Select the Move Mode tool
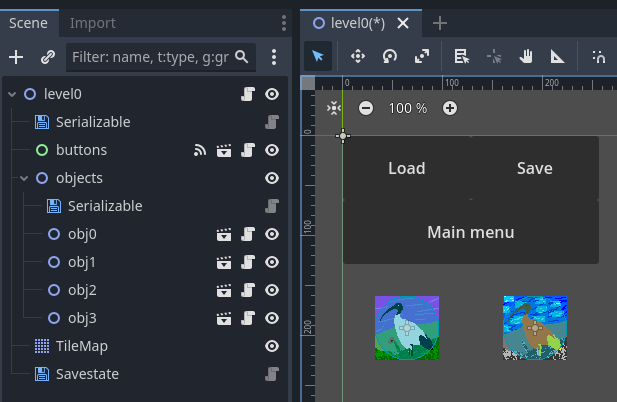Image resolution: width=617 pixels, height=402 pixels. click(357, 57)
